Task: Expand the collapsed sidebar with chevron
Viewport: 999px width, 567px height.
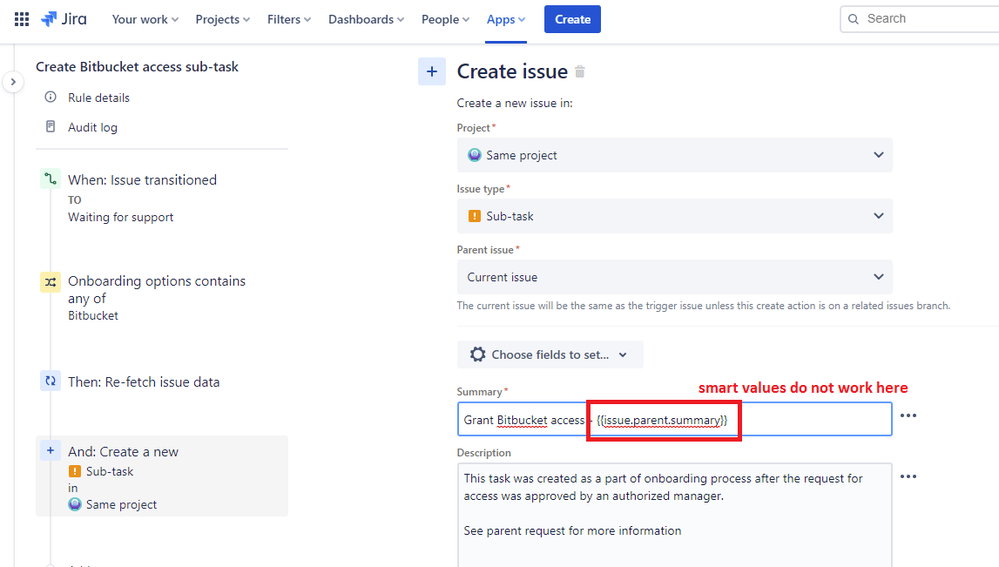Action: point(13,82)
